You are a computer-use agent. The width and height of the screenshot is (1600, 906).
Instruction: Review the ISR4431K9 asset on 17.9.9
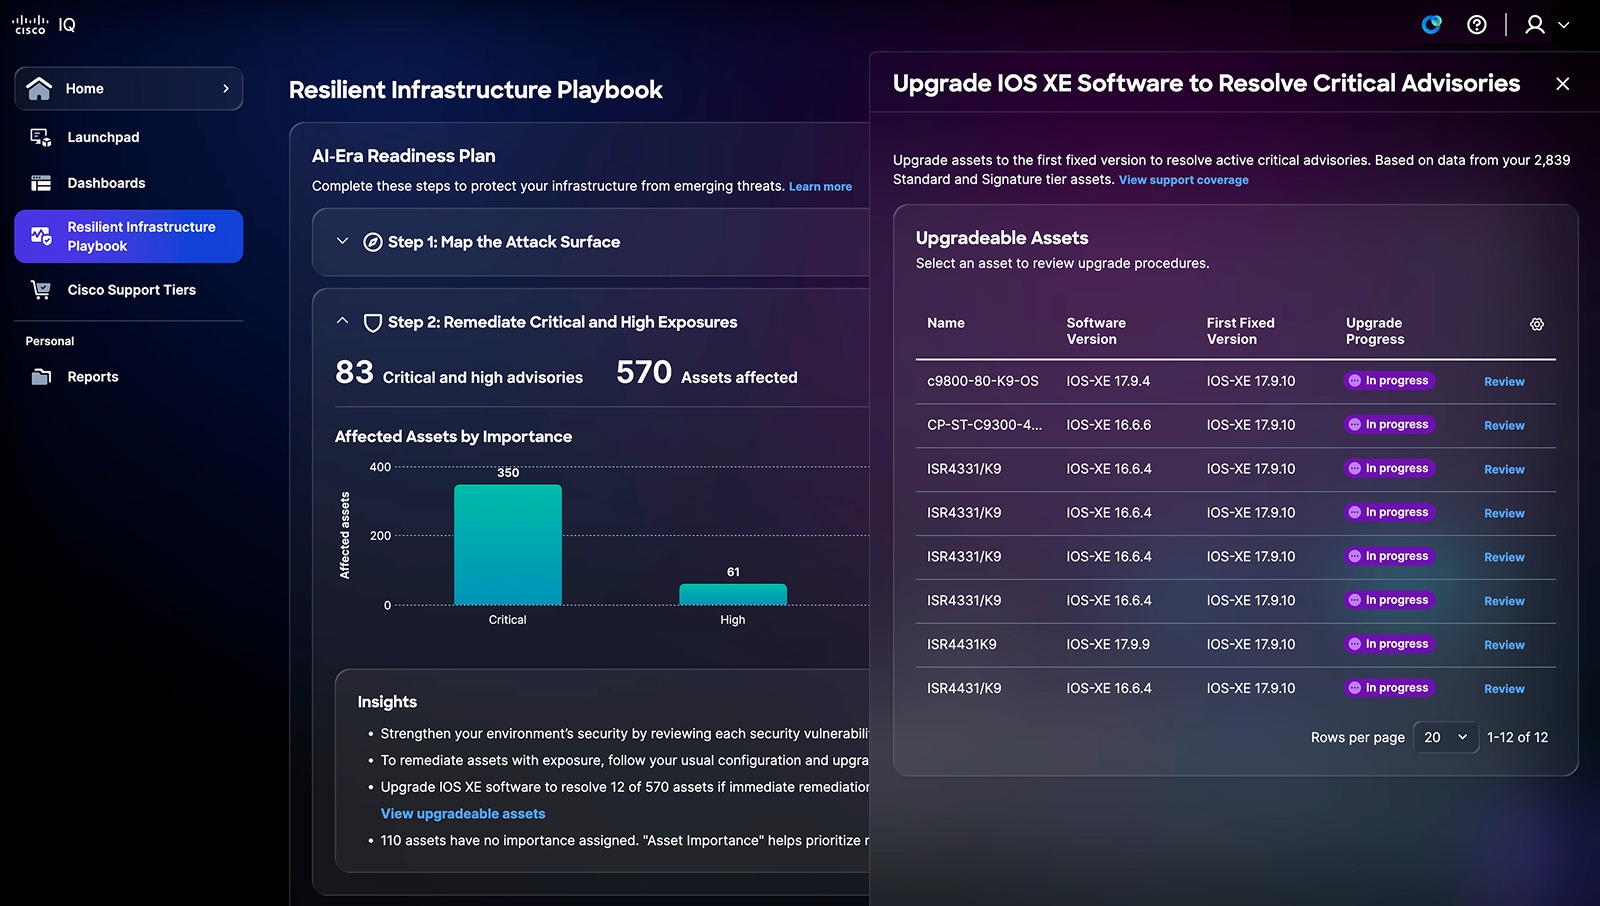[x=1504, y=645]
